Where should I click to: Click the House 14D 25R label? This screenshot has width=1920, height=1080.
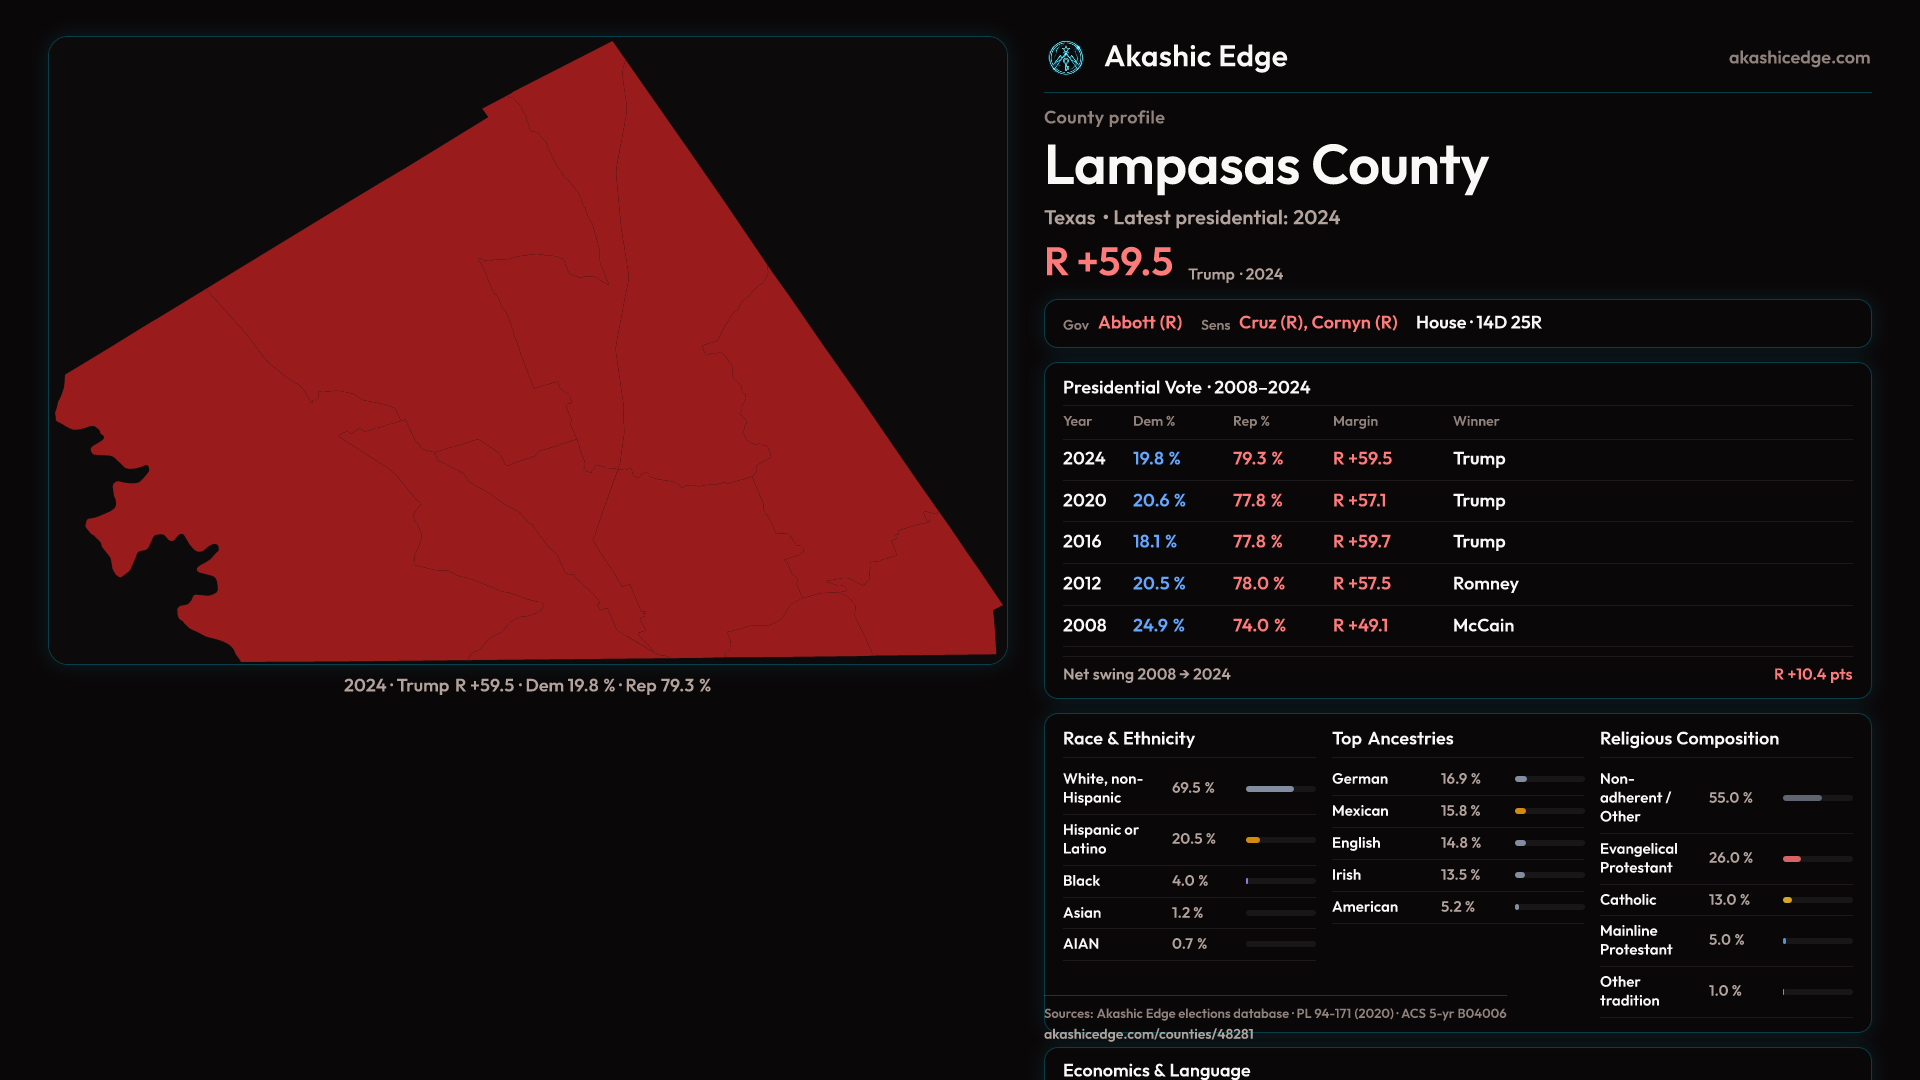pos(1478,323)
